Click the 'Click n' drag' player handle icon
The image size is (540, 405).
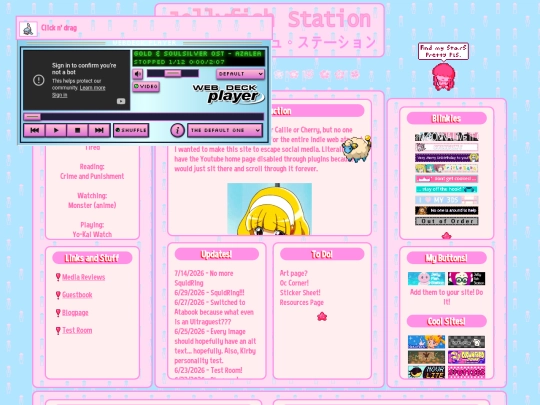point(28,28)
